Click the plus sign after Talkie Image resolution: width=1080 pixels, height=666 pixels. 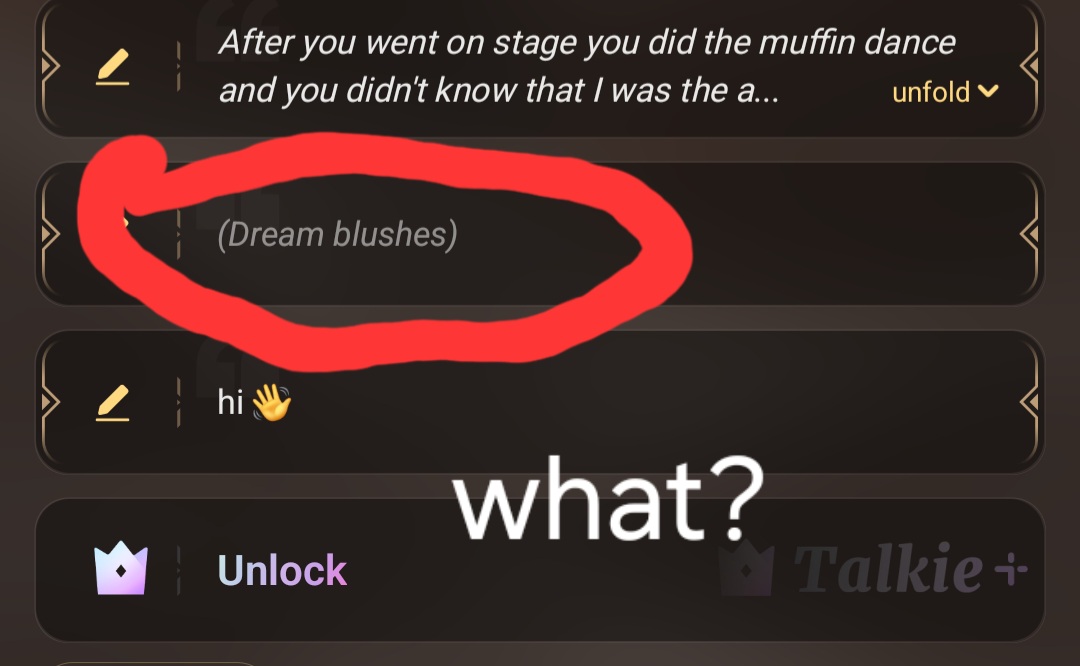[1011, 568]
